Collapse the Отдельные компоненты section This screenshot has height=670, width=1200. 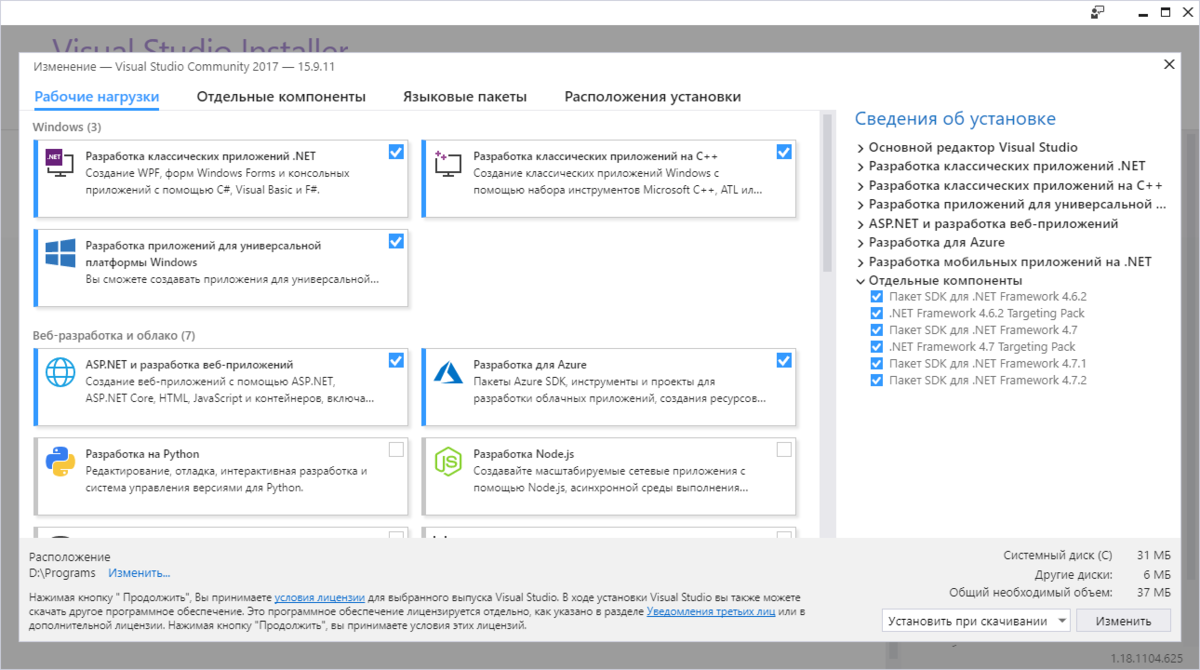861,280
